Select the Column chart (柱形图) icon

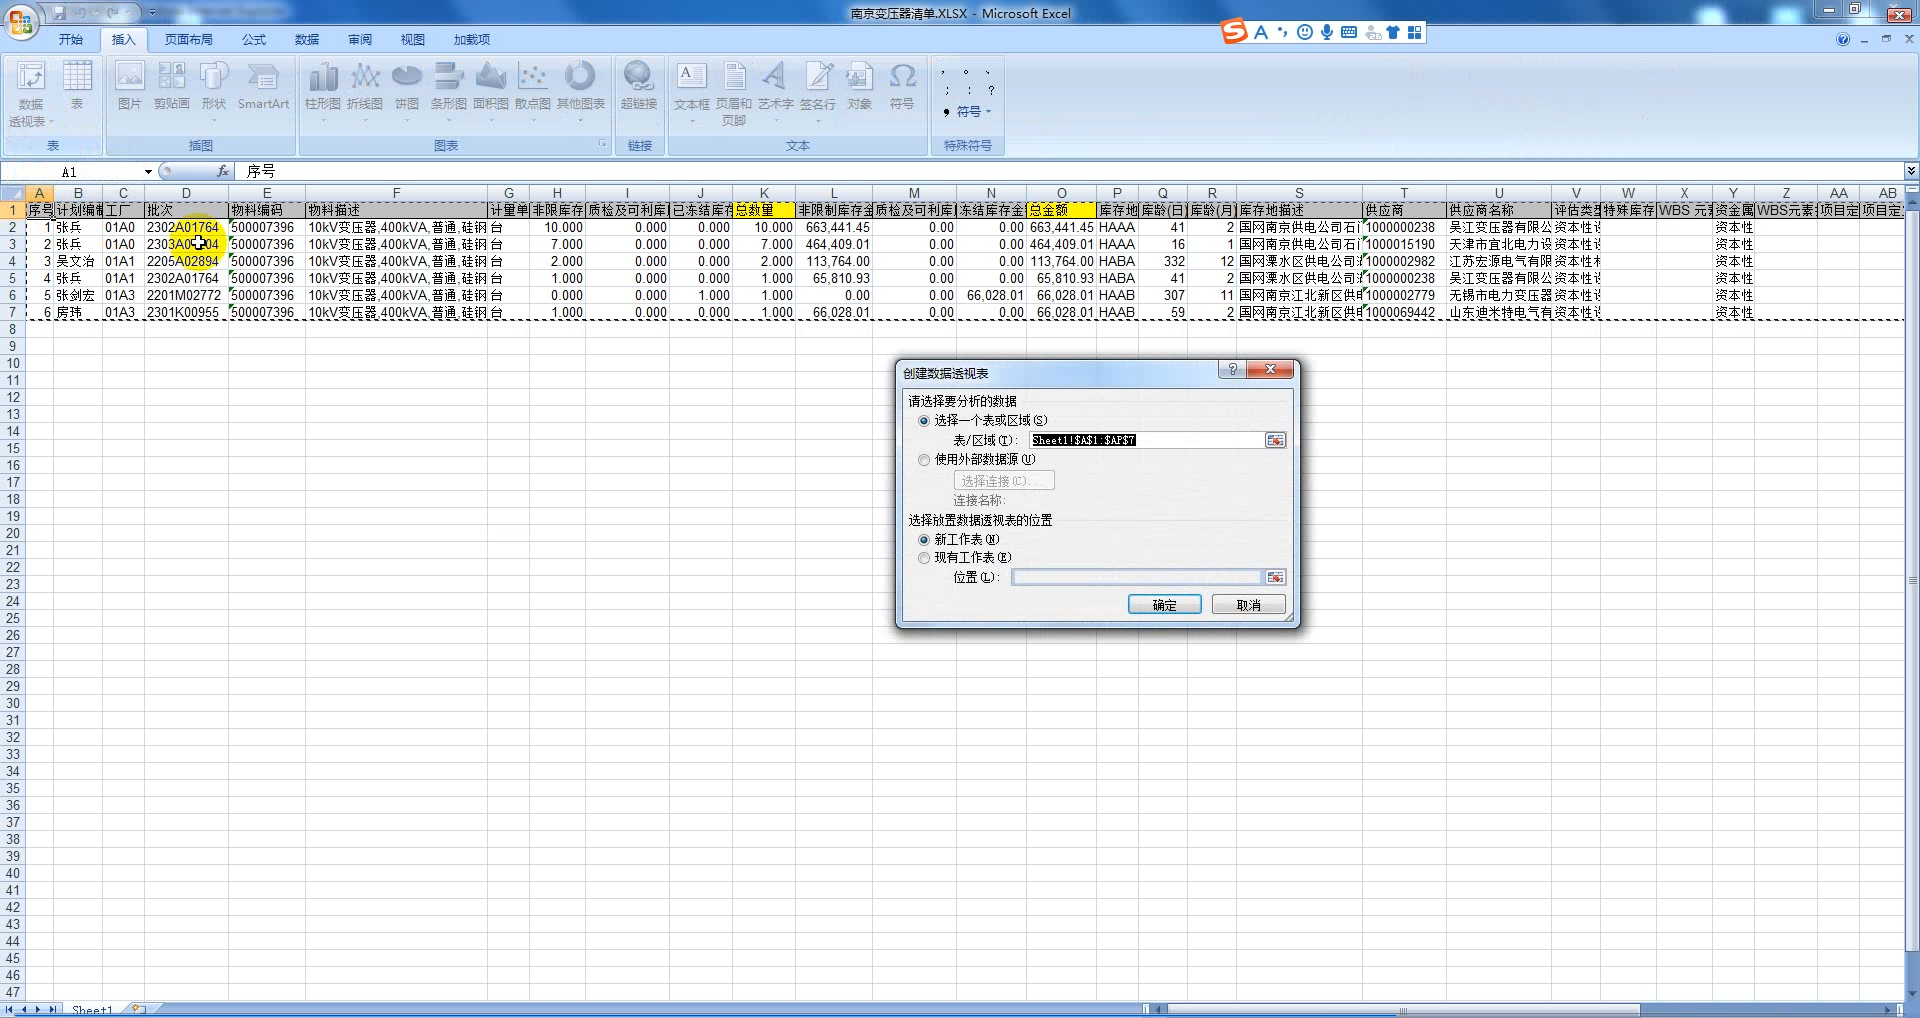(322, 78)
